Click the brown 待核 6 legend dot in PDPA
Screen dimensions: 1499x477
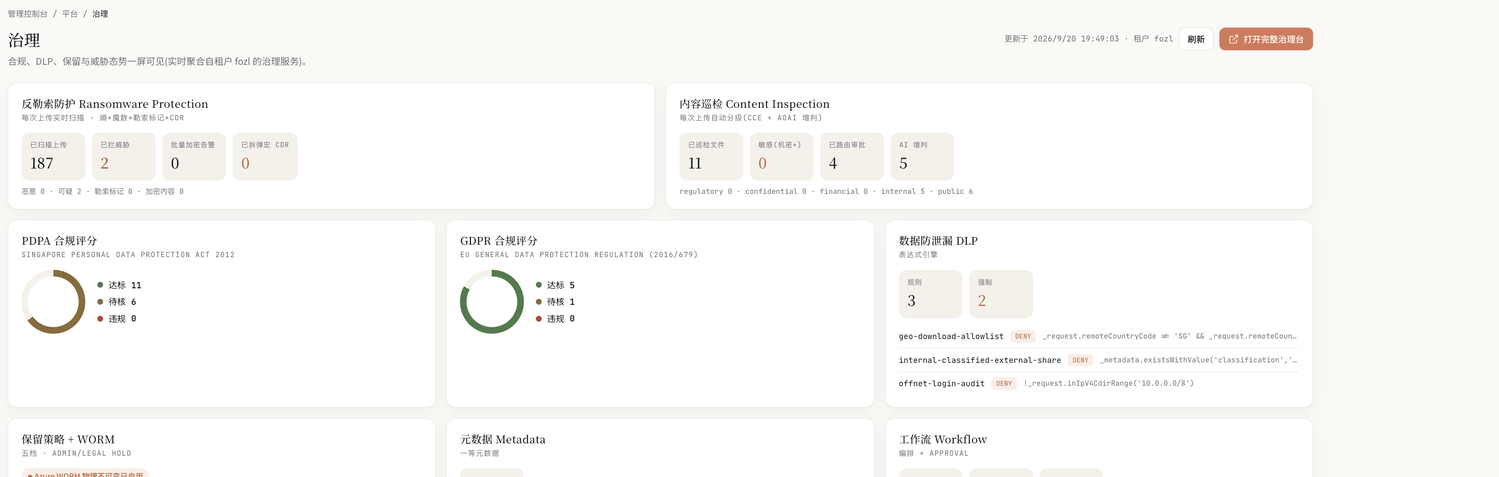[x=100, y=302]
